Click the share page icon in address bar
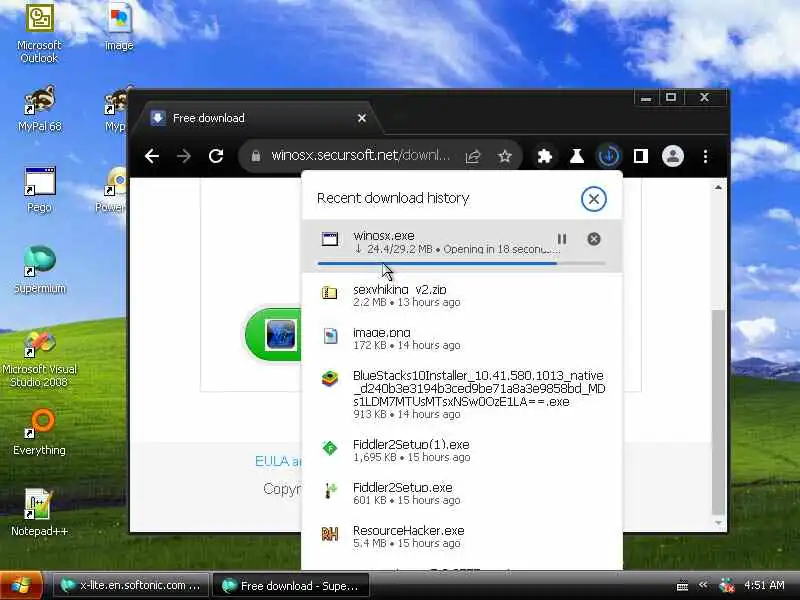 point(473,156)
